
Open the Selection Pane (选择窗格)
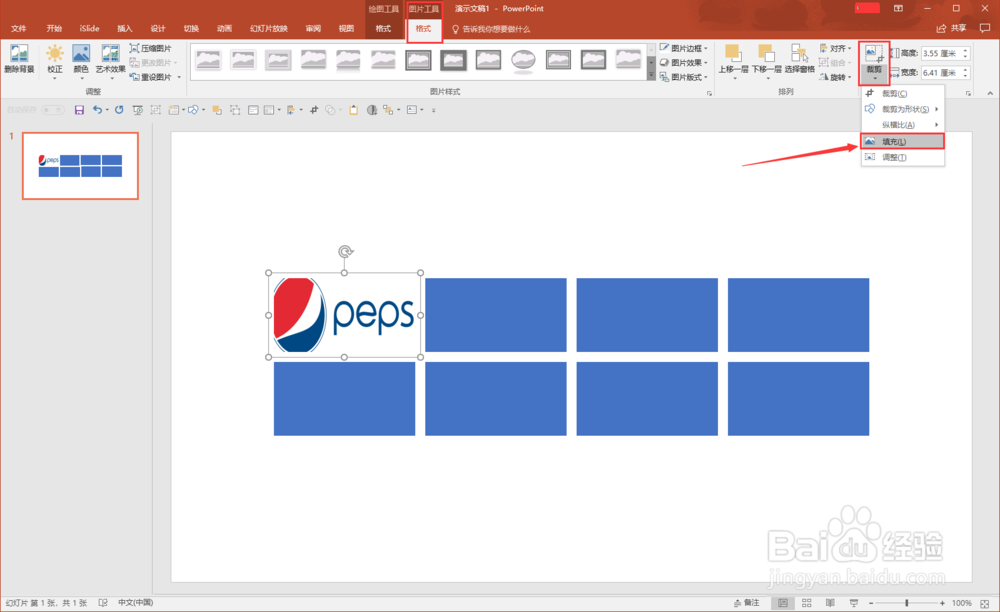pyautogui.click(x=800, y=59)
